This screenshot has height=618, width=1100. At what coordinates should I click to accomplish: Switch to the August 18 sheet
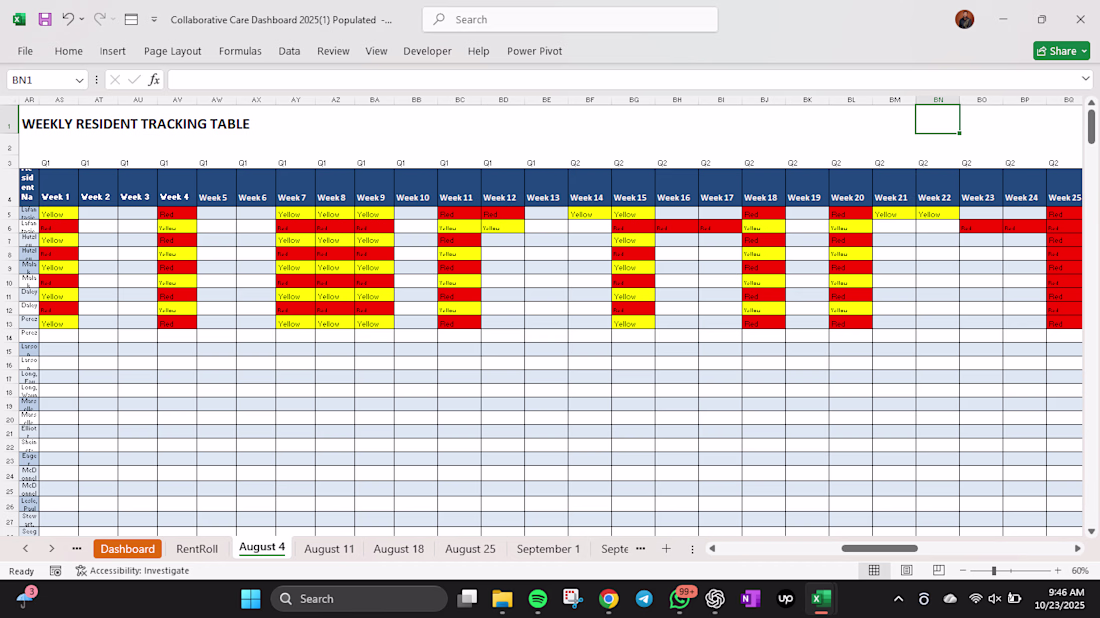(x=398, y=549)
